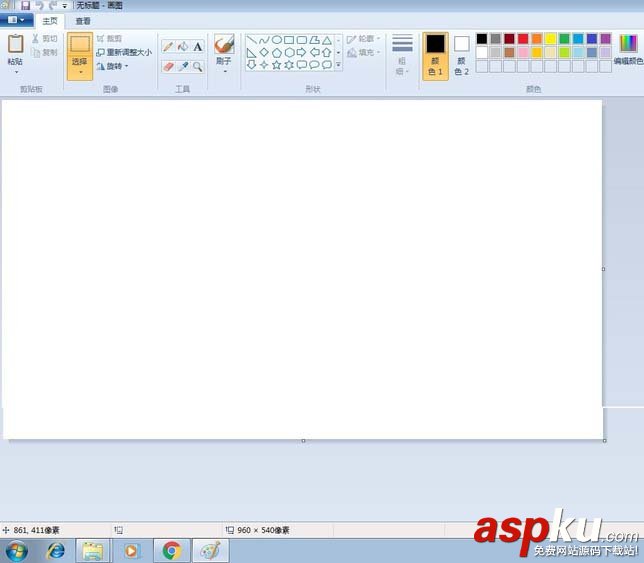Open the blue Paint application menu button
644x563 pixels.
(x=16, y=20)
